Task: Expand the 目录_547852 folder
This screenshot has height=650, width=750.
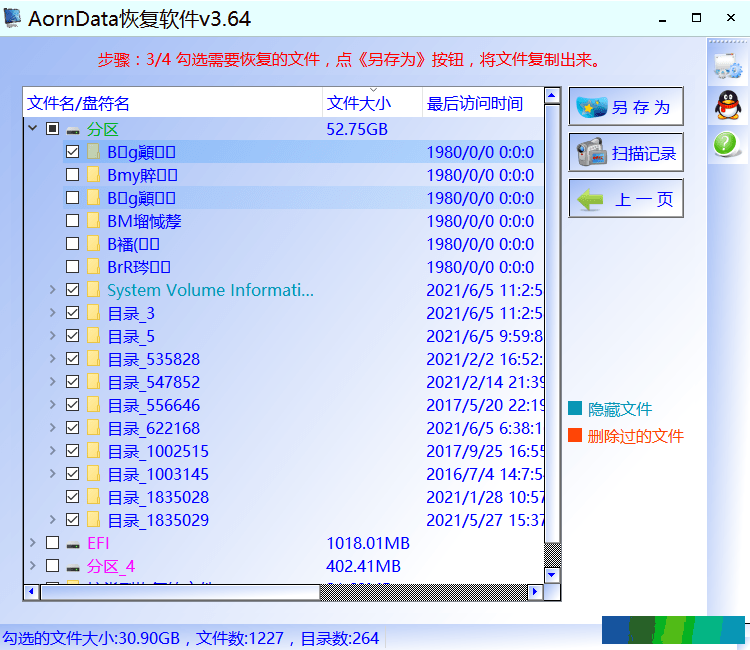Action: [x=53, y=381]
